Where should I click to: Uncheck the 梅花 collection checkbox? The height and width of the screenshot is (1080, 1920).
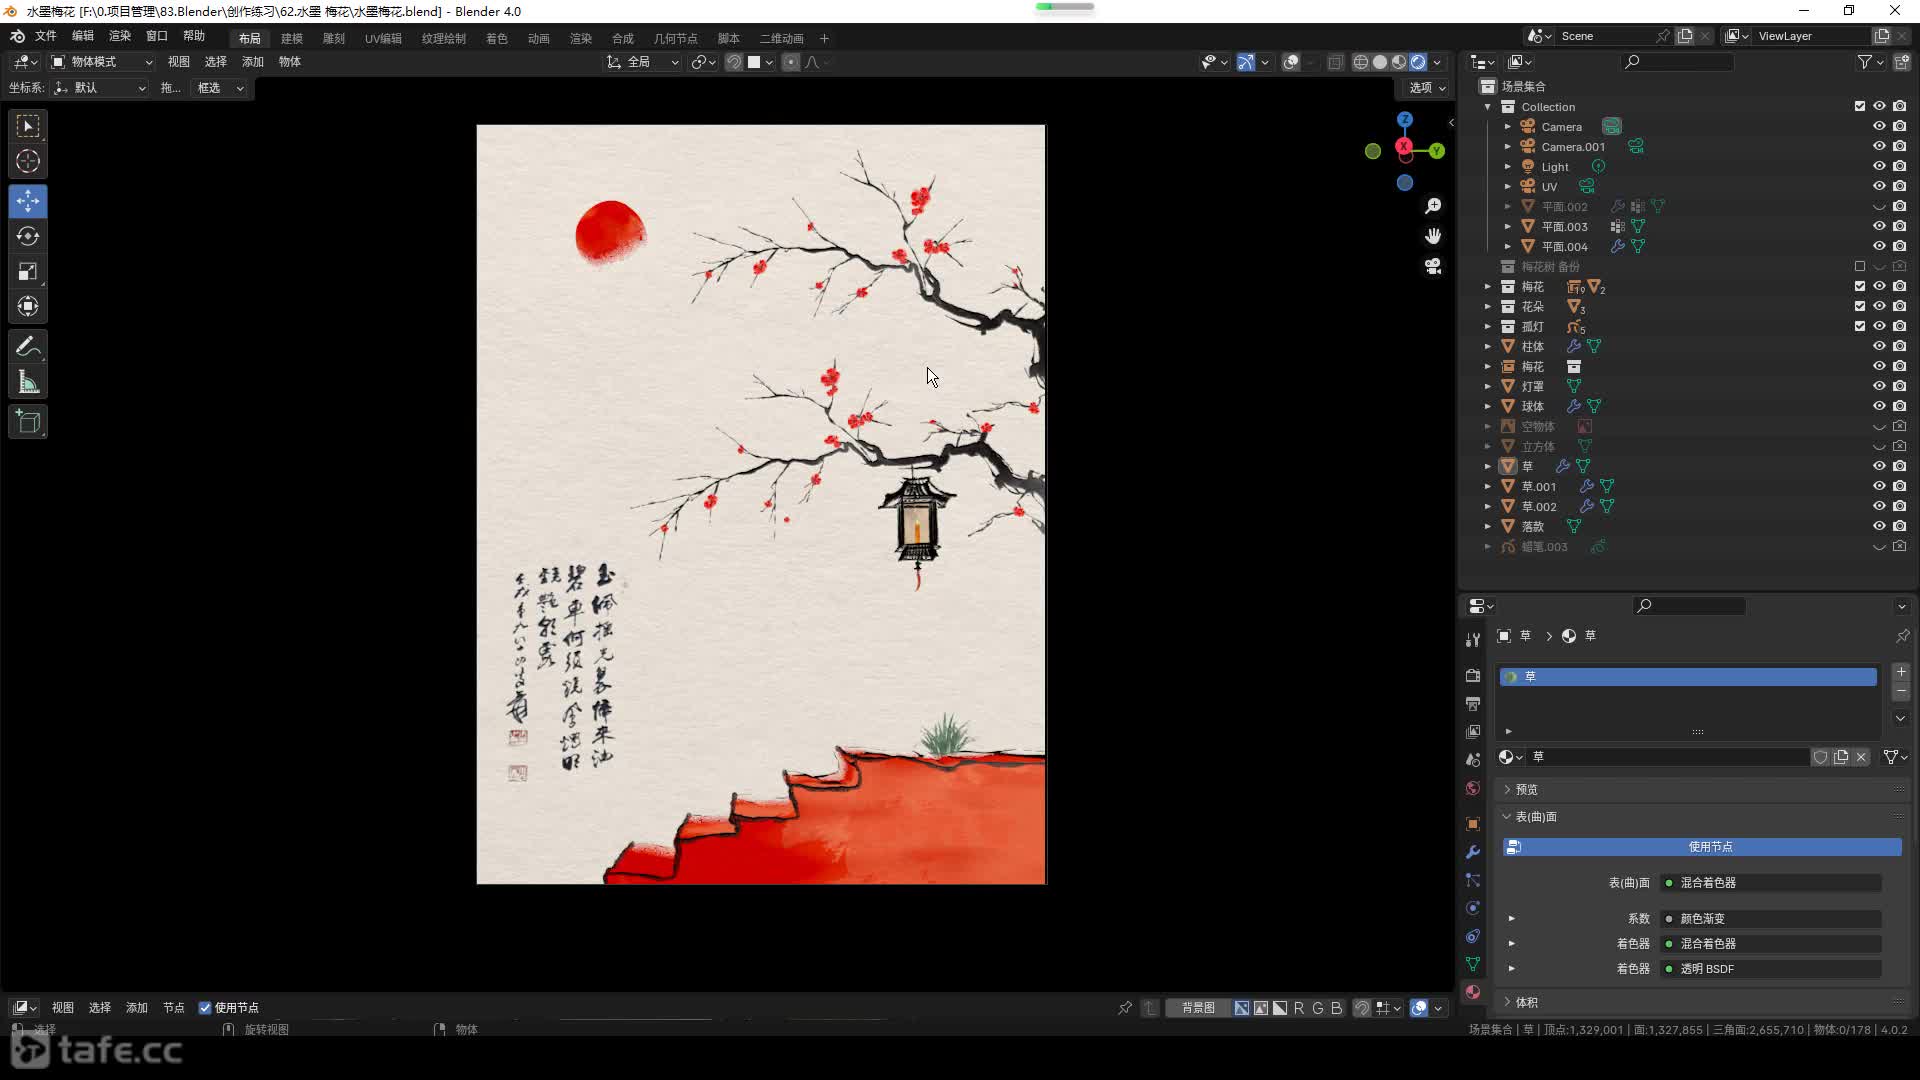(1860, 286)
